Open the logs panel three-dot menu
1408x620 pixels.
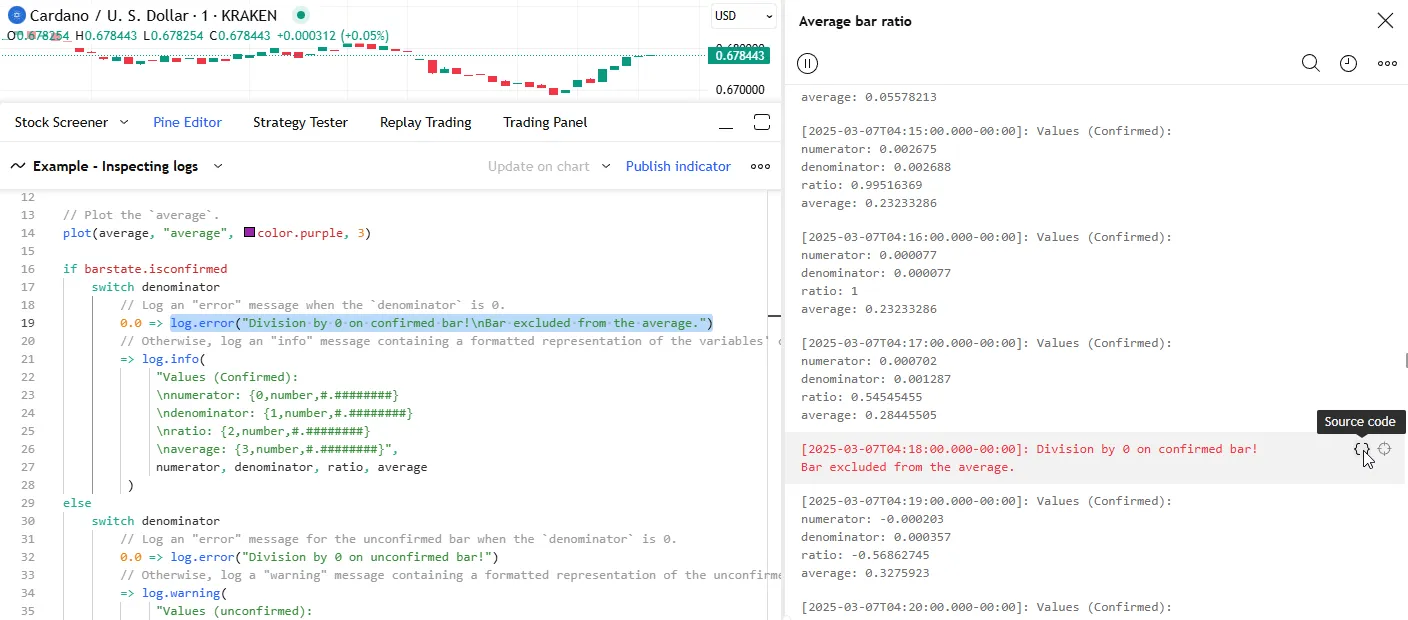click(1387, 63)
